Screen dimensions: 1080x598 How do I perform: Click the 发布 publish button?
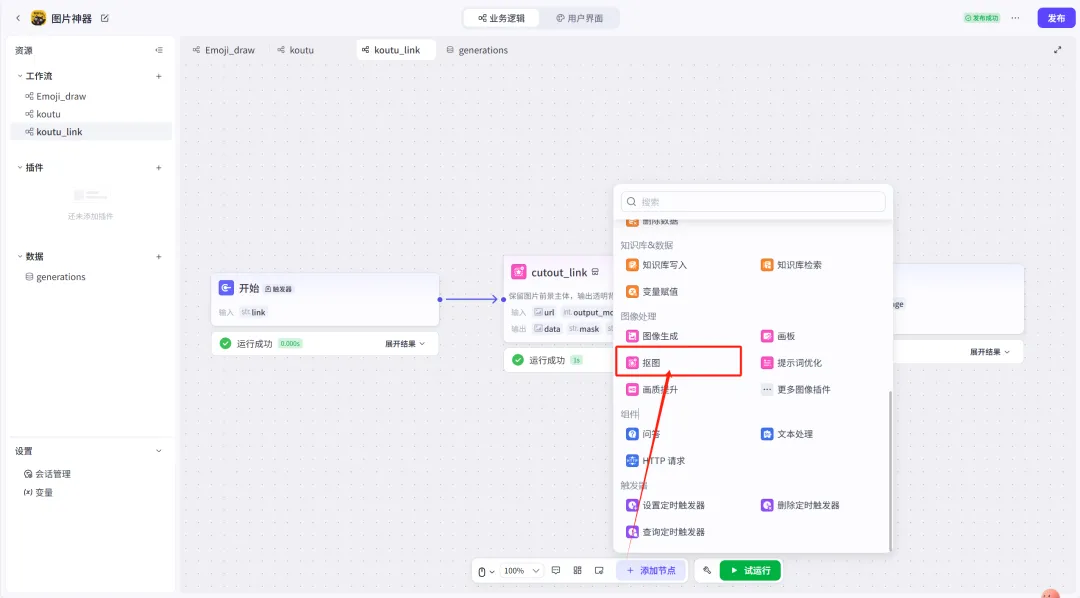(x=1056, y=18)
